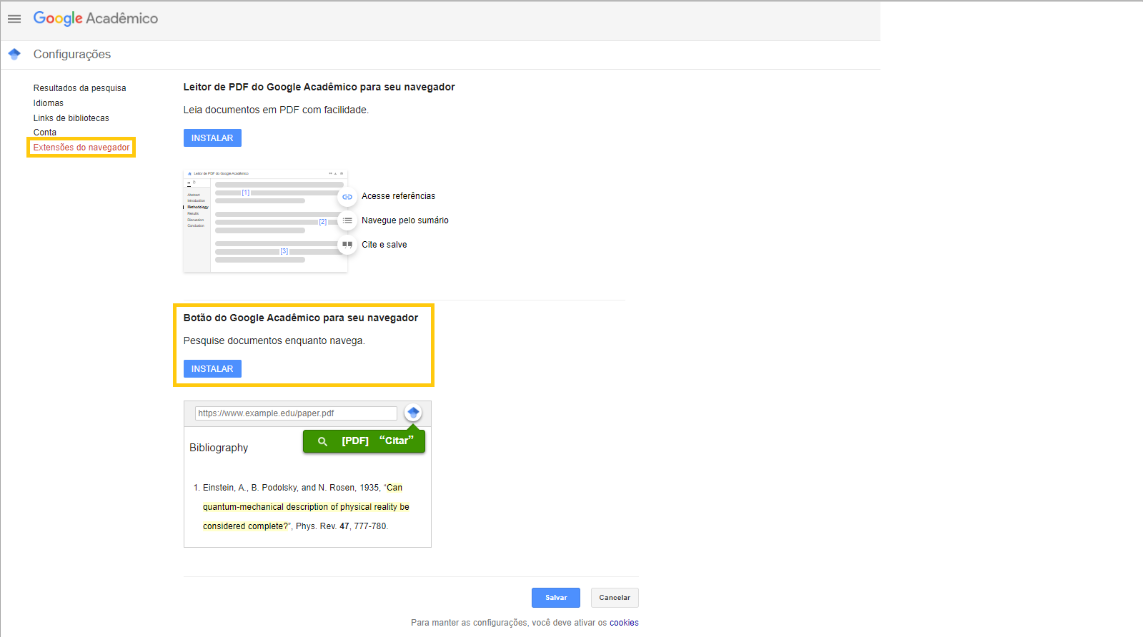Viewport: 1143px width, 637px height.
Task: Click the PDF reader preview thumbnail
Action: coord(265,222)
